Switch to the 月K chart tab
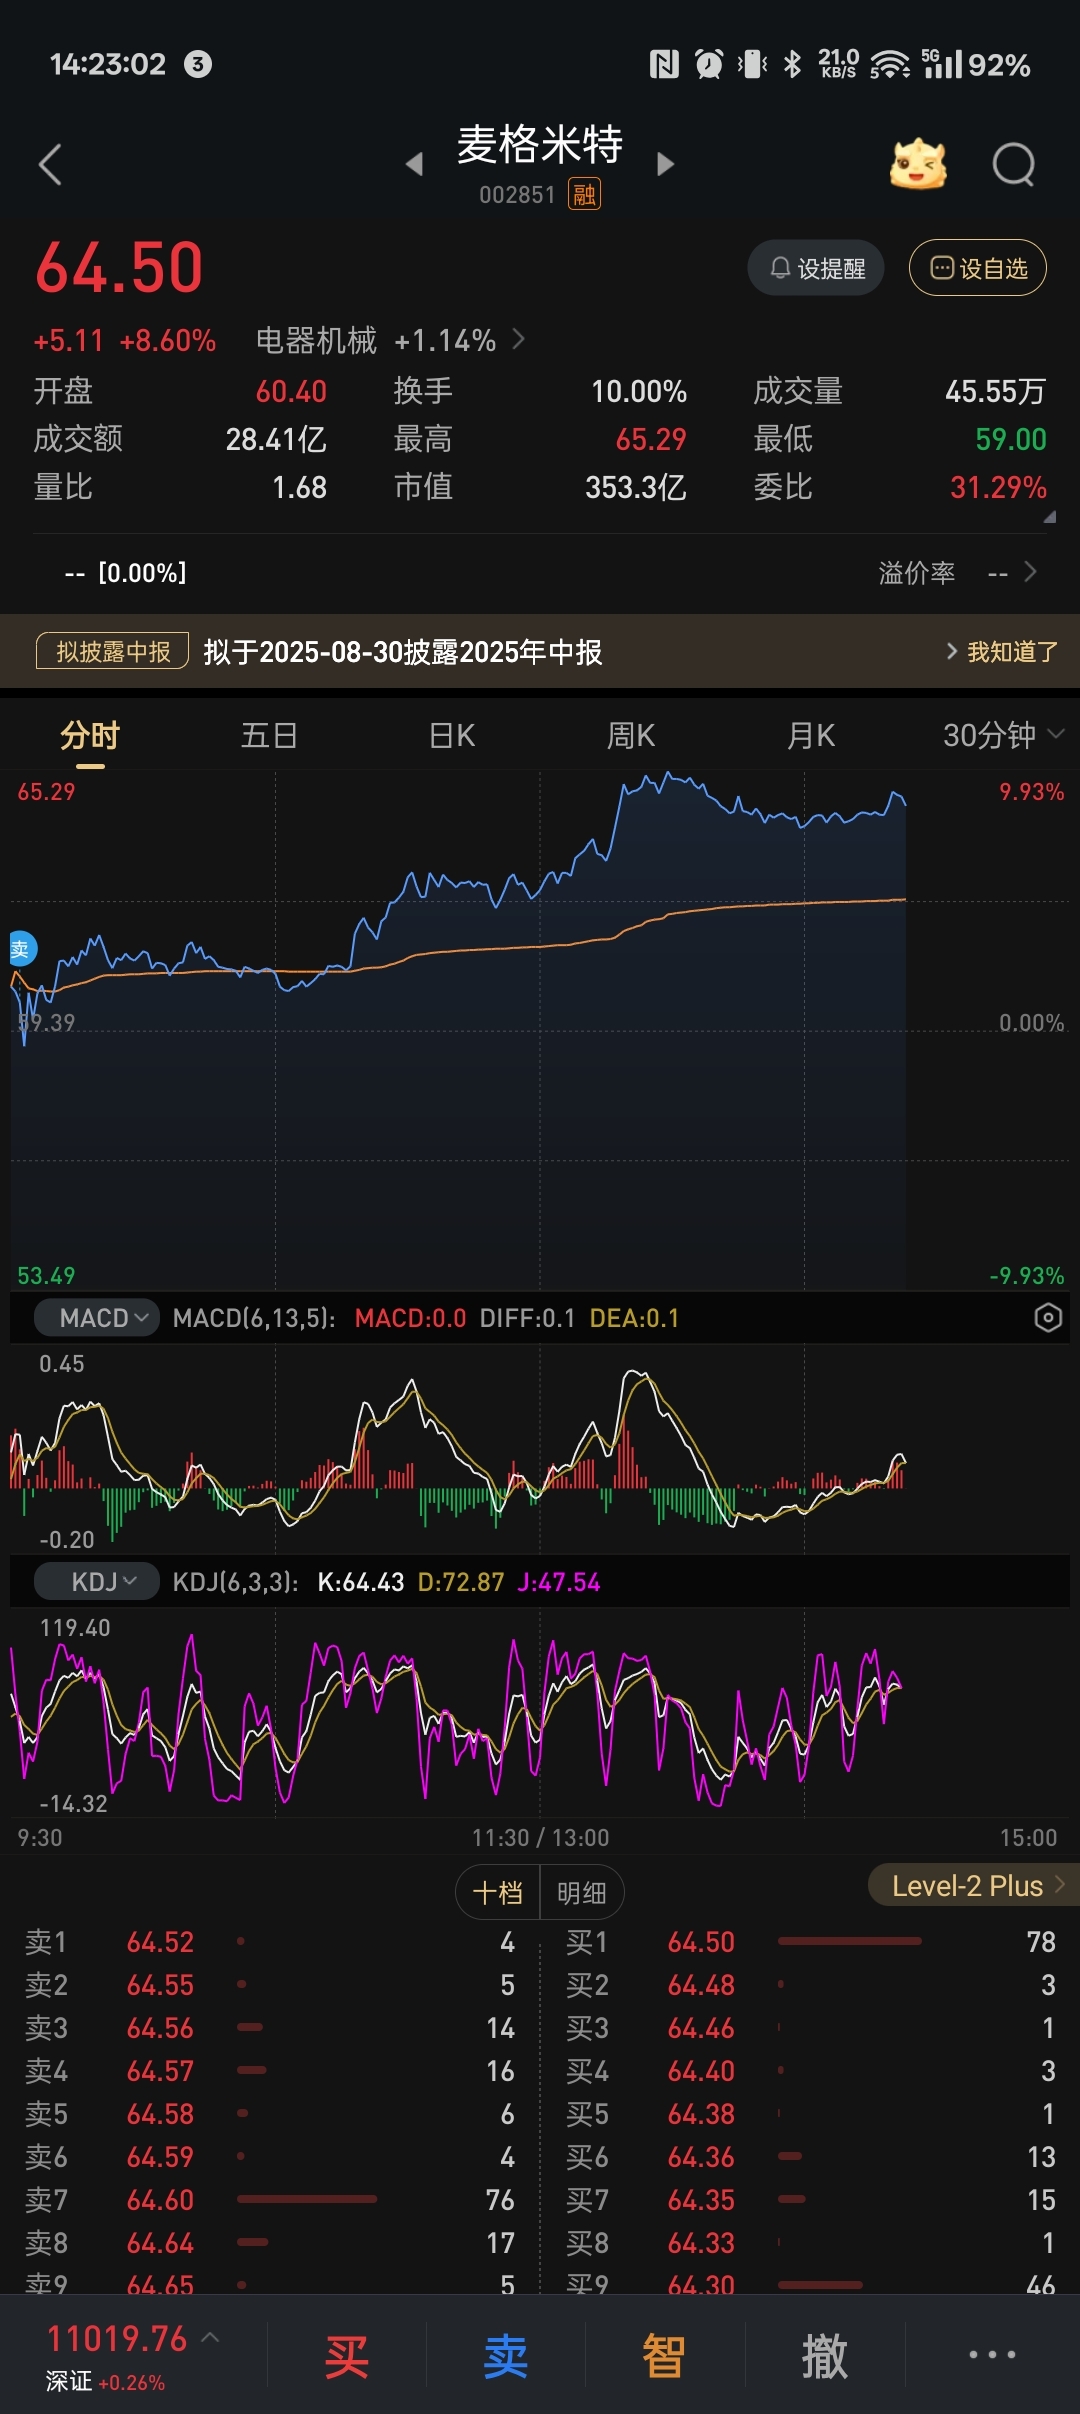The image size is (1080, 2414). [811, 736]
